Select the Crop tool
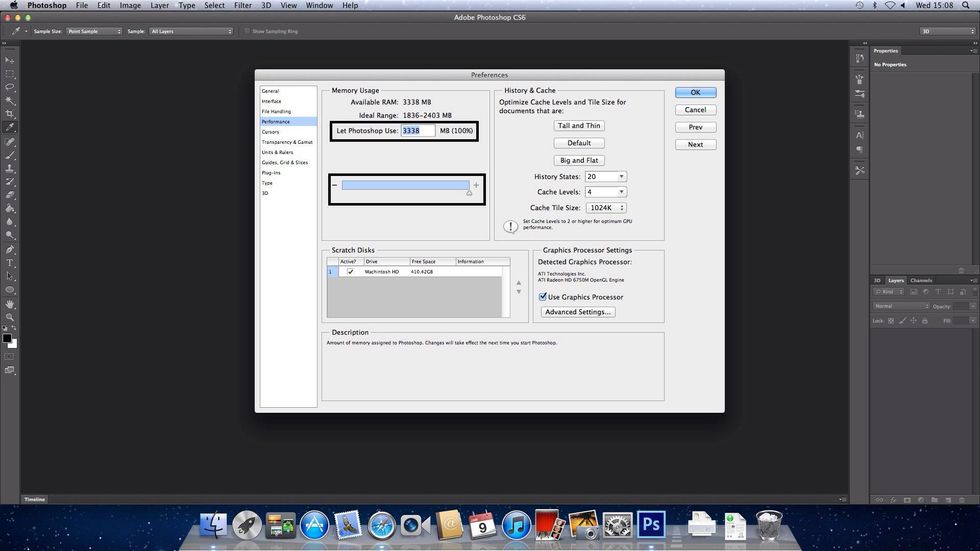Screen dimensions: 980x551 tap(10, 114)
